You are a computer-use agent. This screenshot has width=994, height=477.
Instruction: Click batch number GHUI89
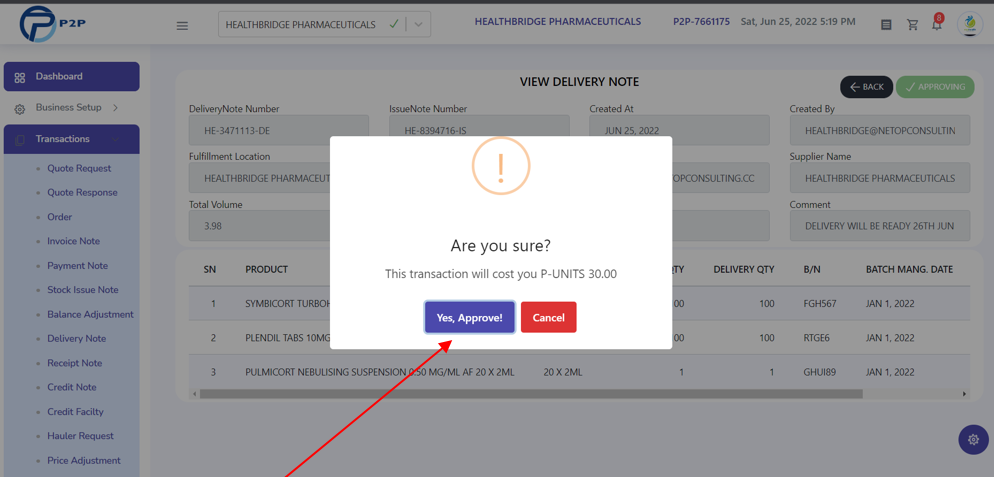click(x=820, y=372)
